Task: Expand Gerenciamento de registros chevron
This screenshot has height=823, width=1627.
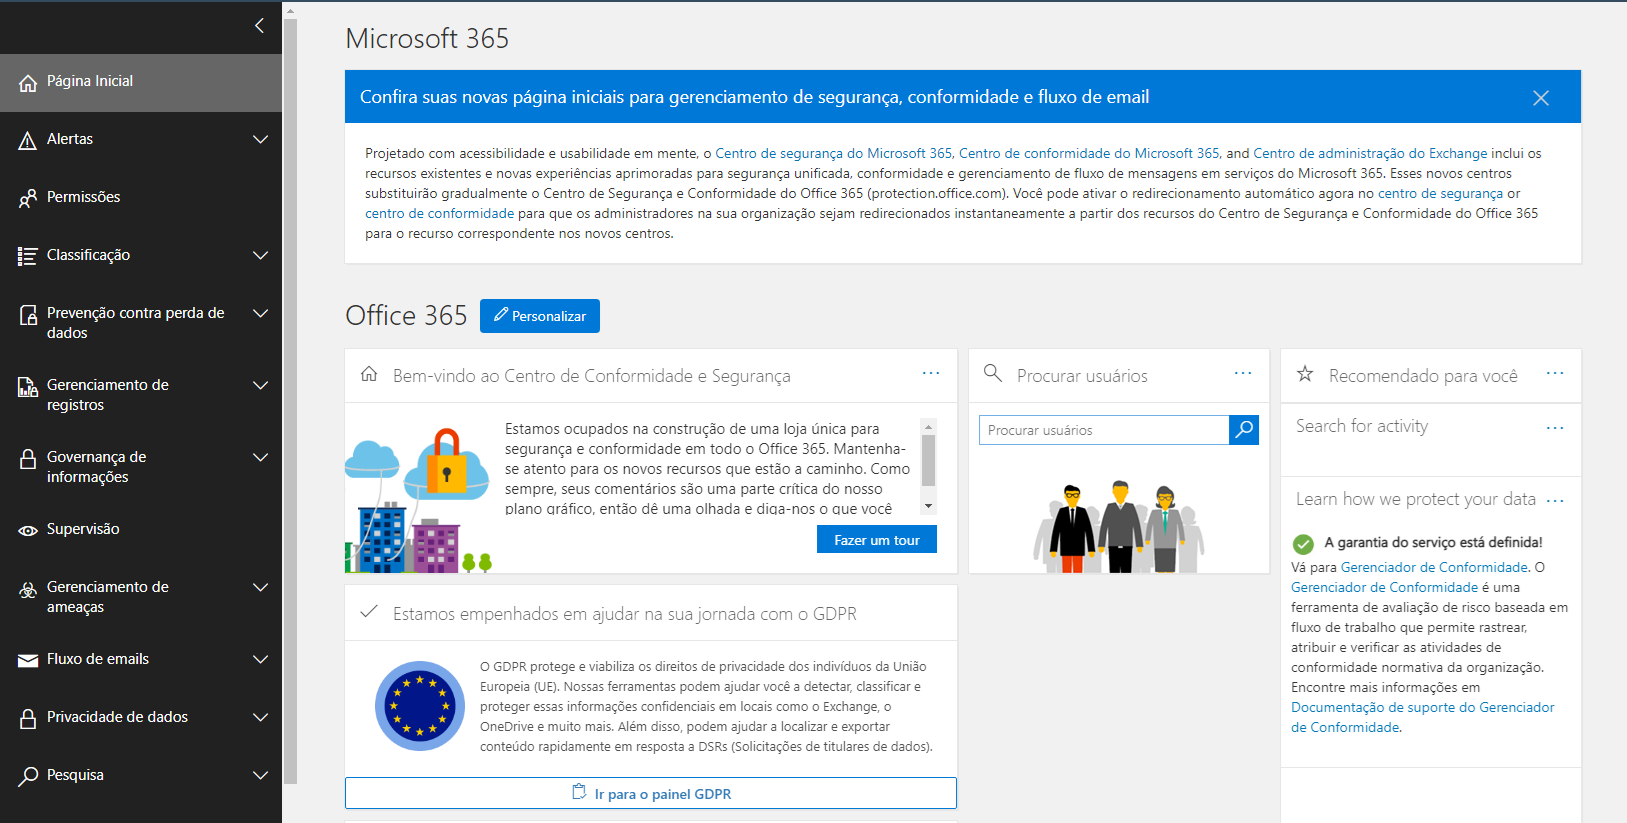Action: click(261, 385)
